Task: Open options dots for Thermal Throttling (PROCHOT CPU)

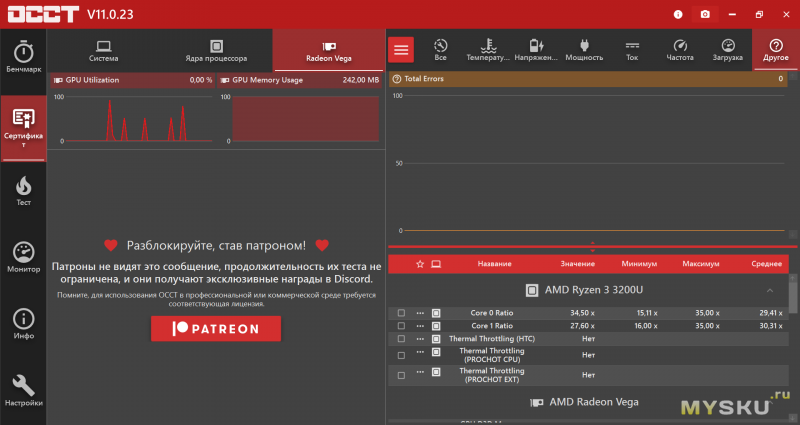Action: coord(420,352)
